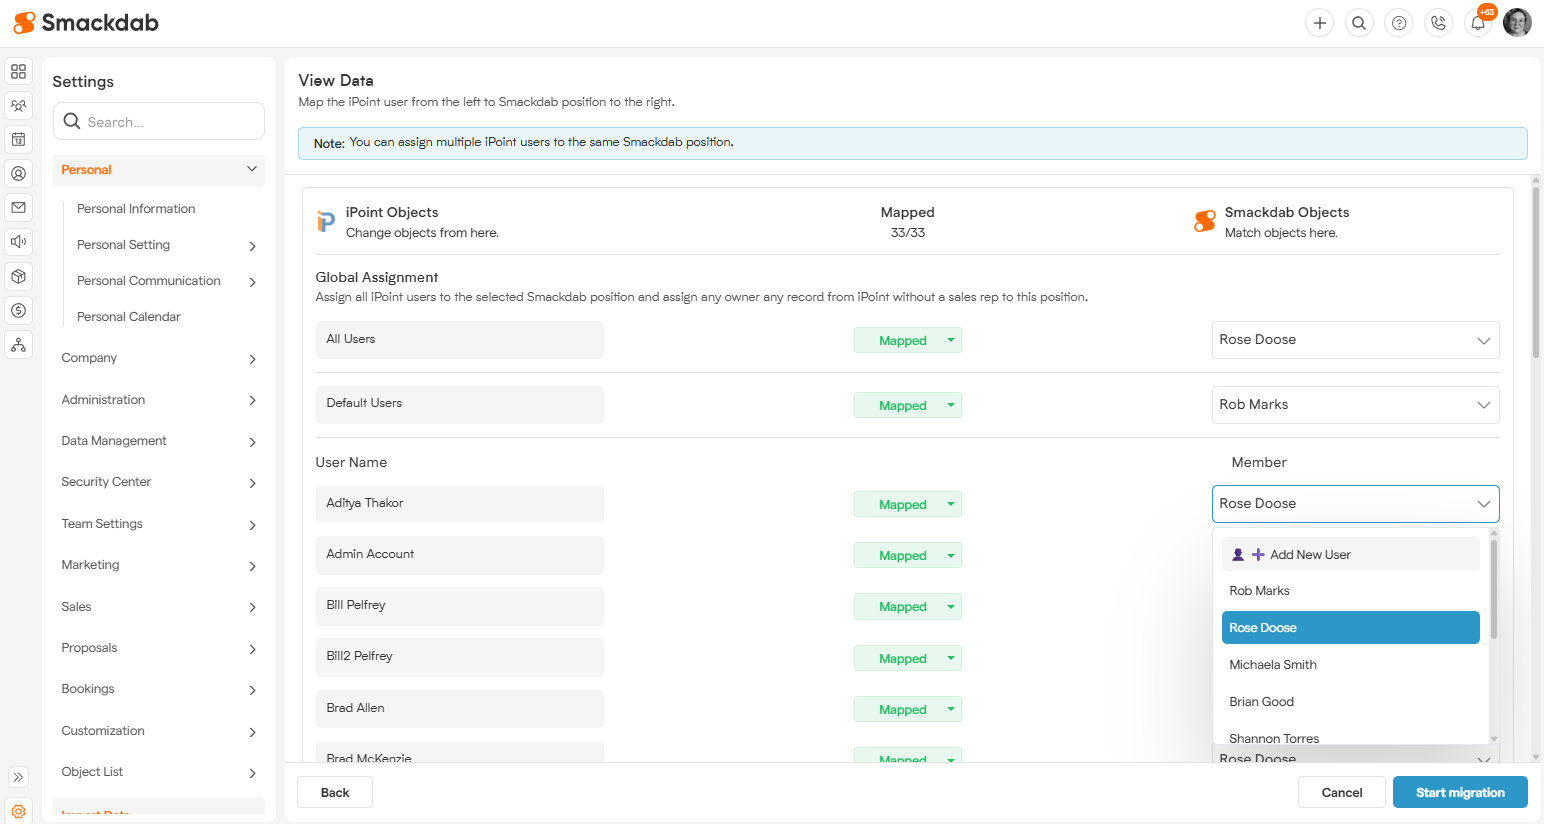Expand the left sidebar with double-chevron icon

(x=18, y=777)
